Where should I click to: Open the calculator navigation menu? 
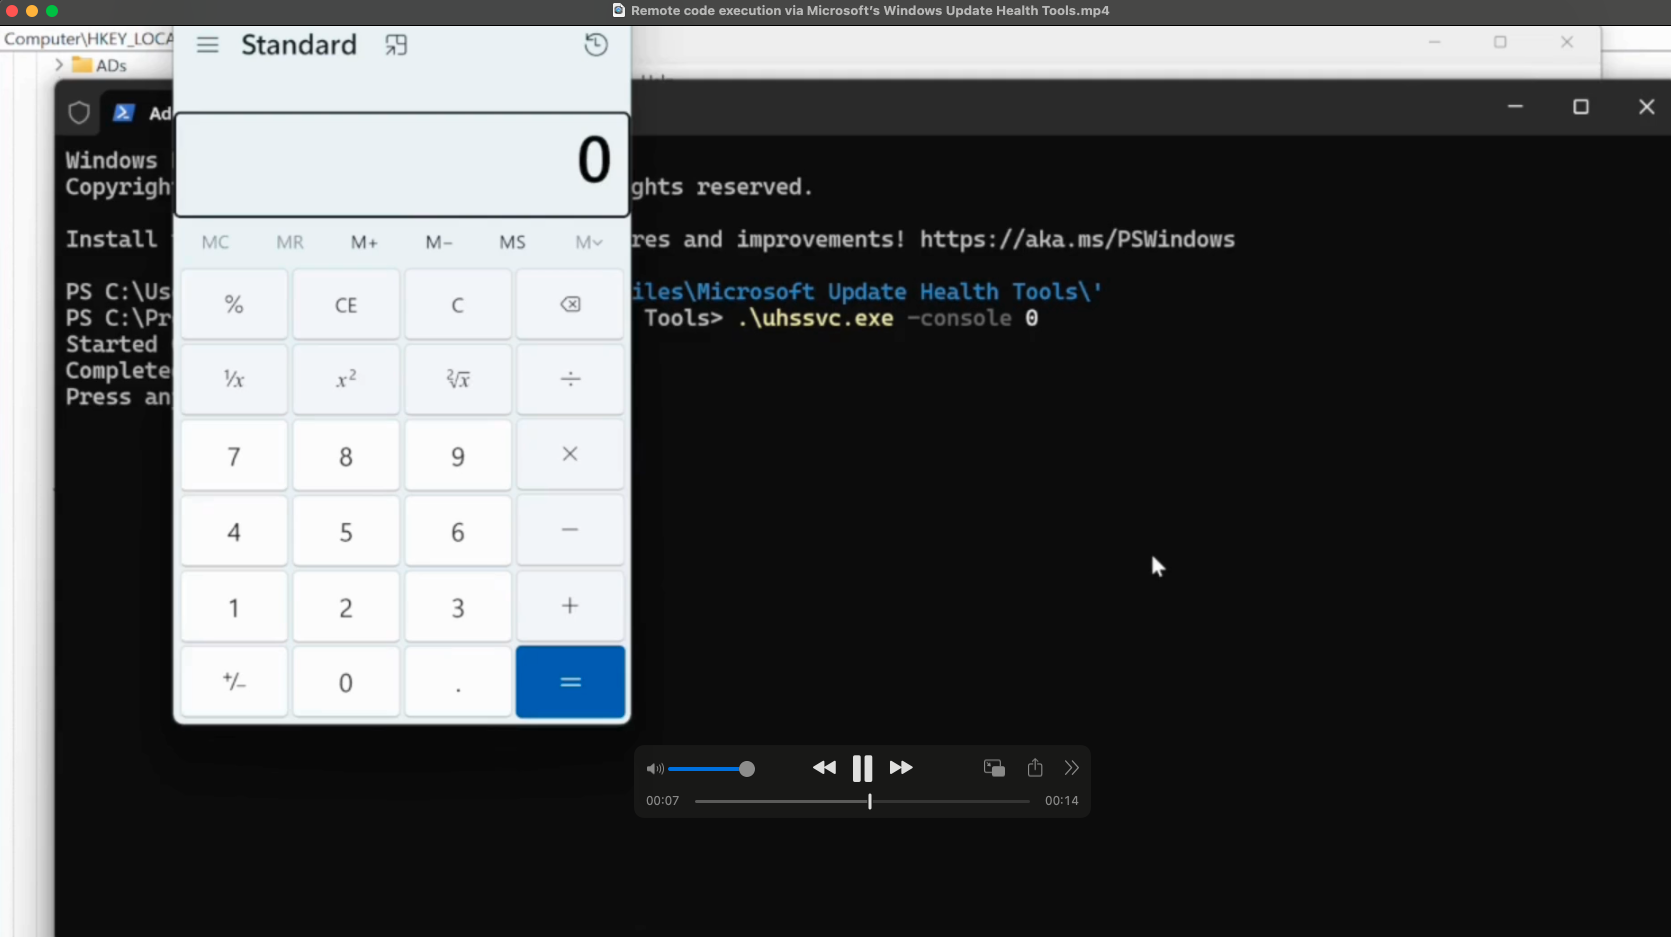(x=207, y=44)
